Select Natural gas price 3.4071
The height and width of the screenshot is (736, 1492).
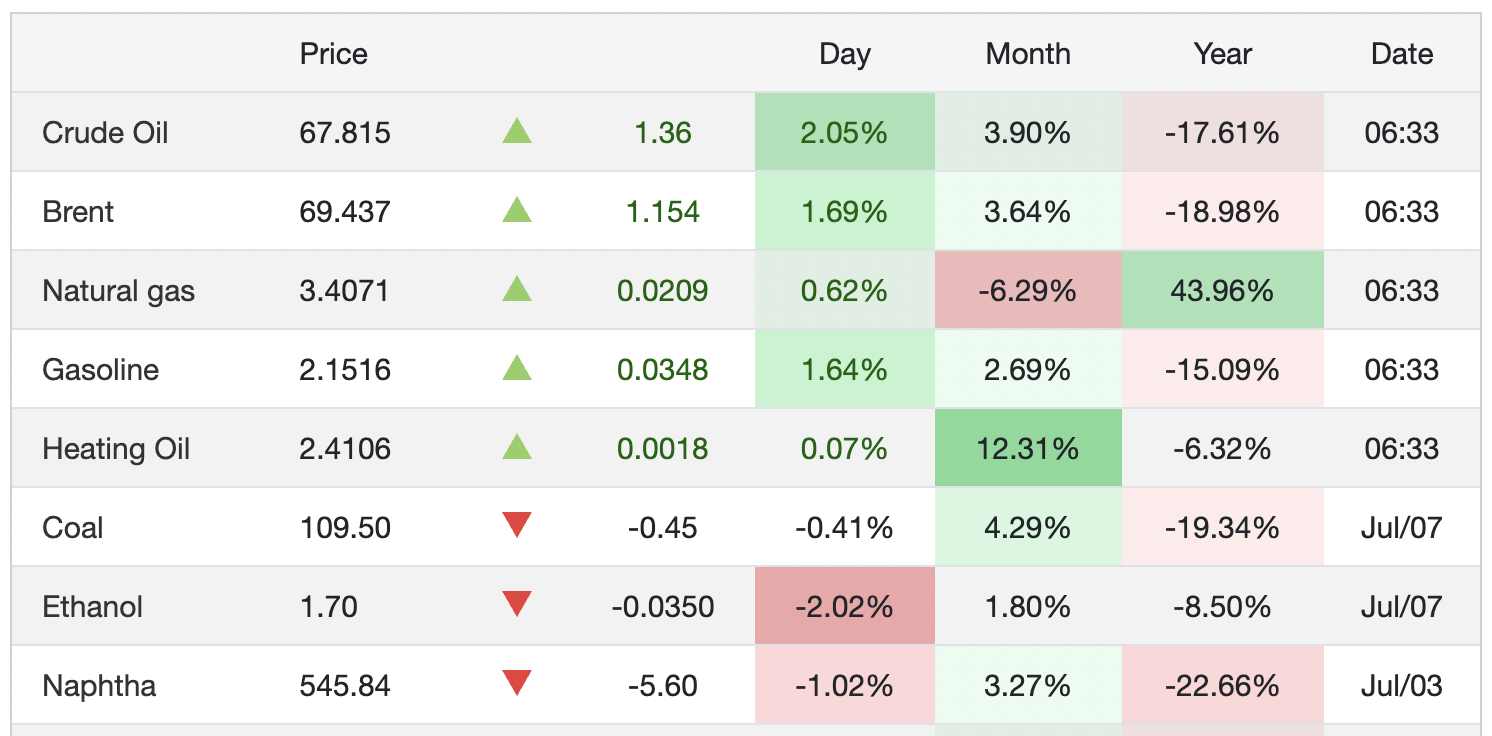344,290
